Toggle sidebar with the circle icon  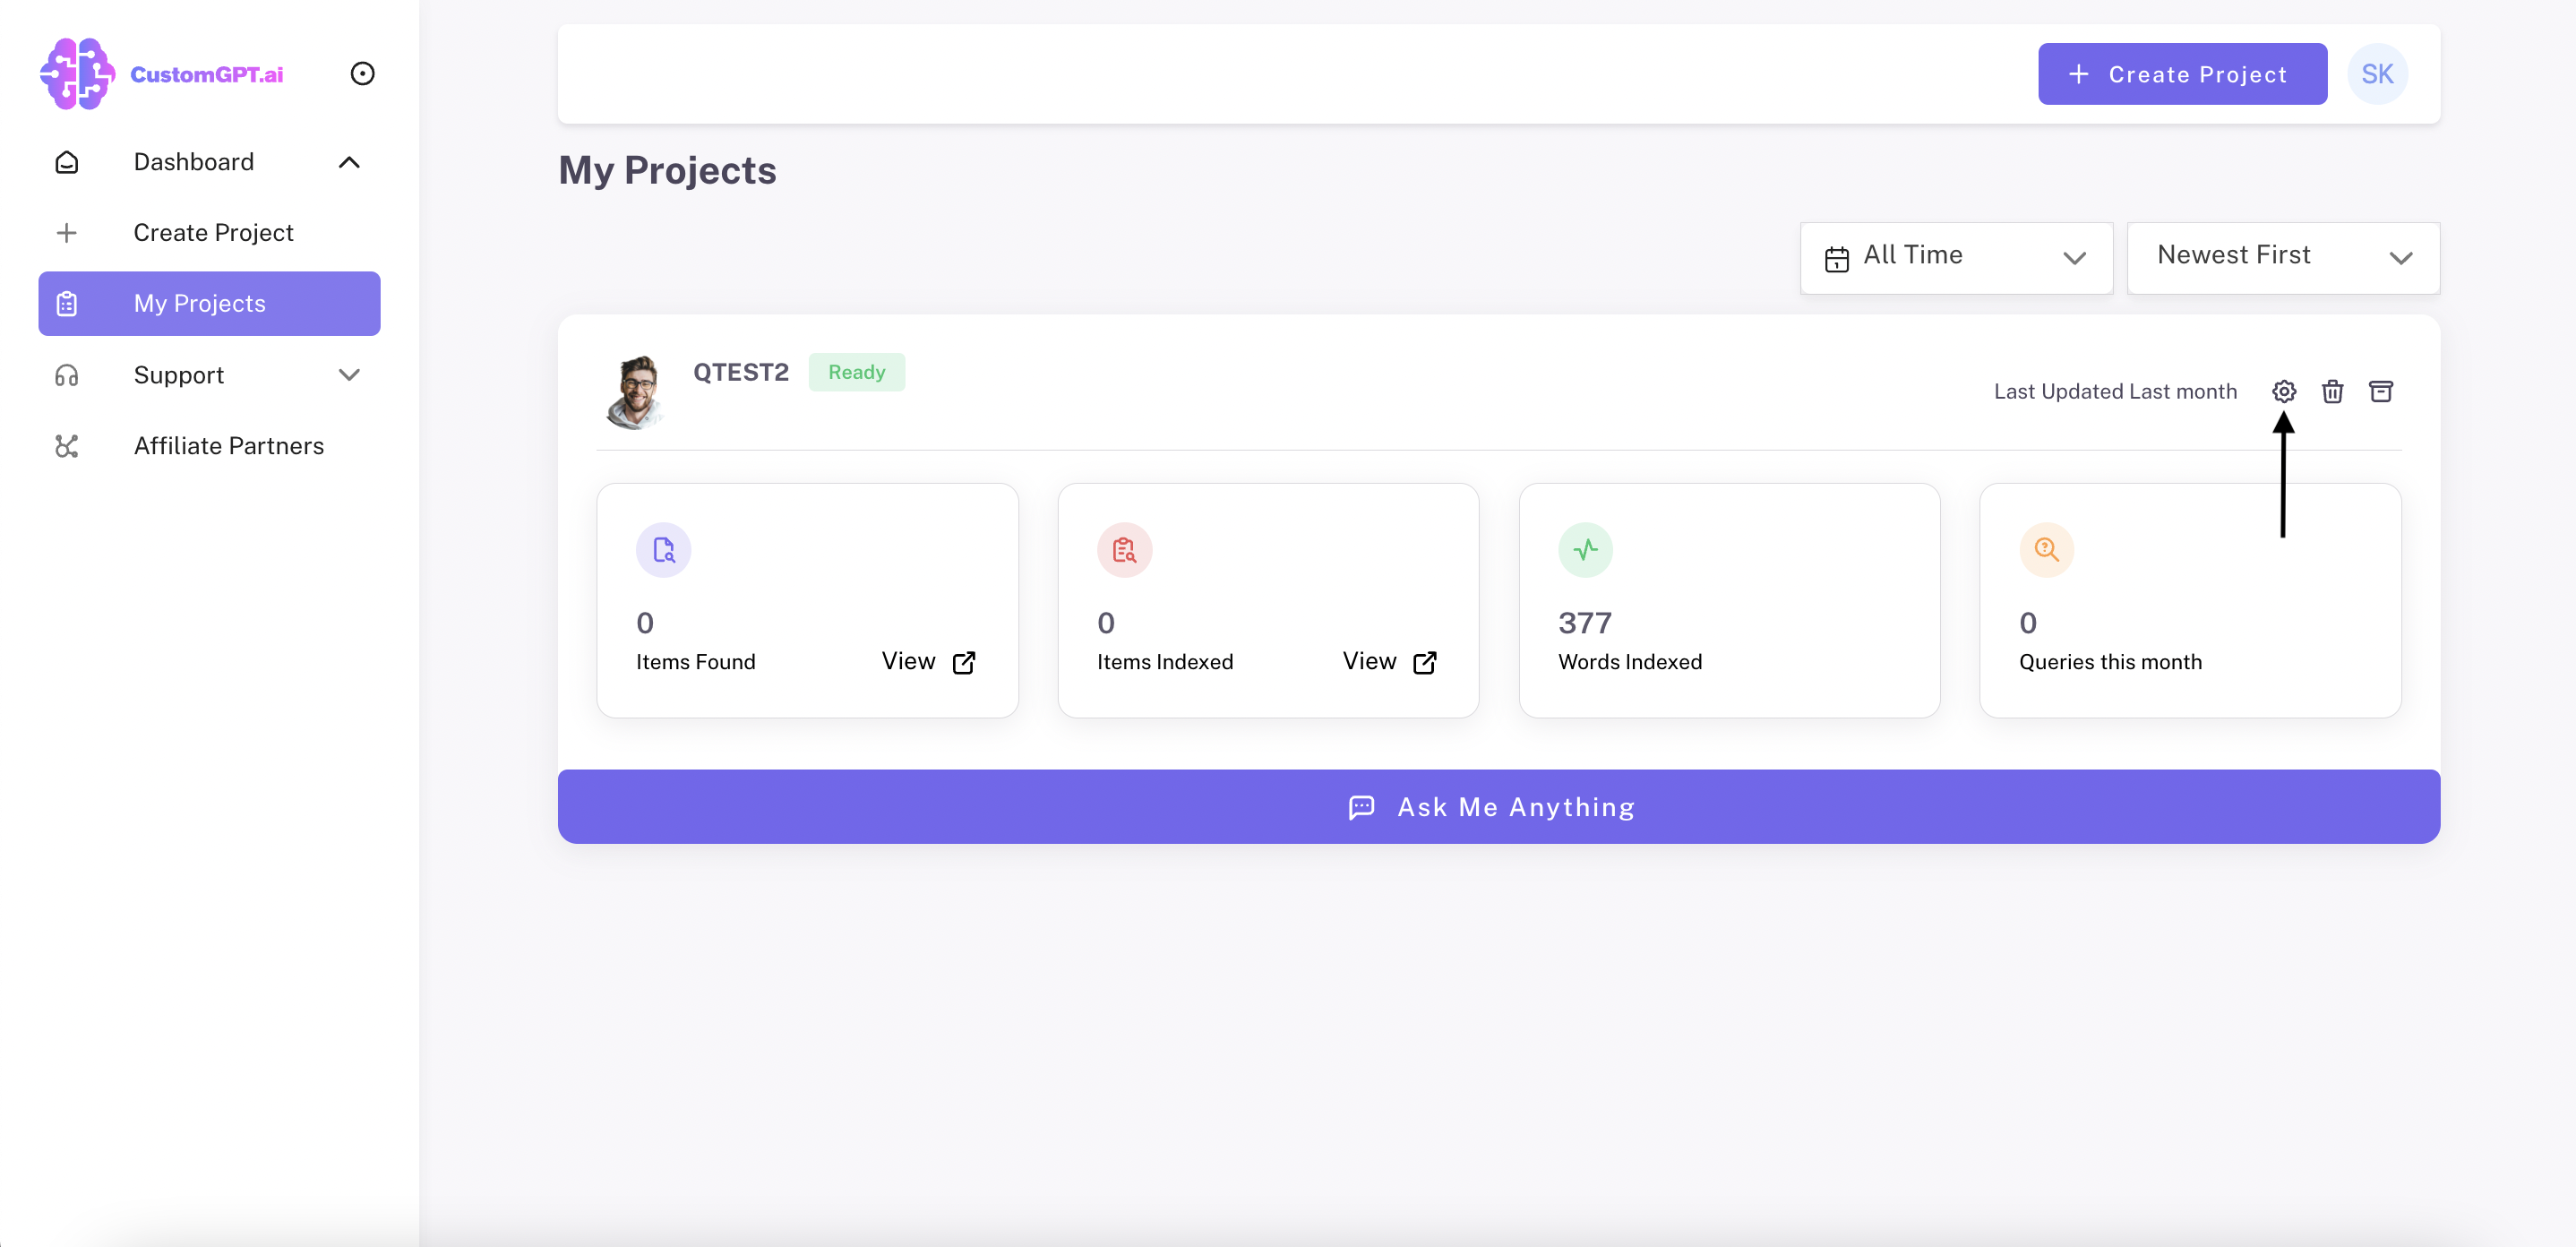(362, 74)
